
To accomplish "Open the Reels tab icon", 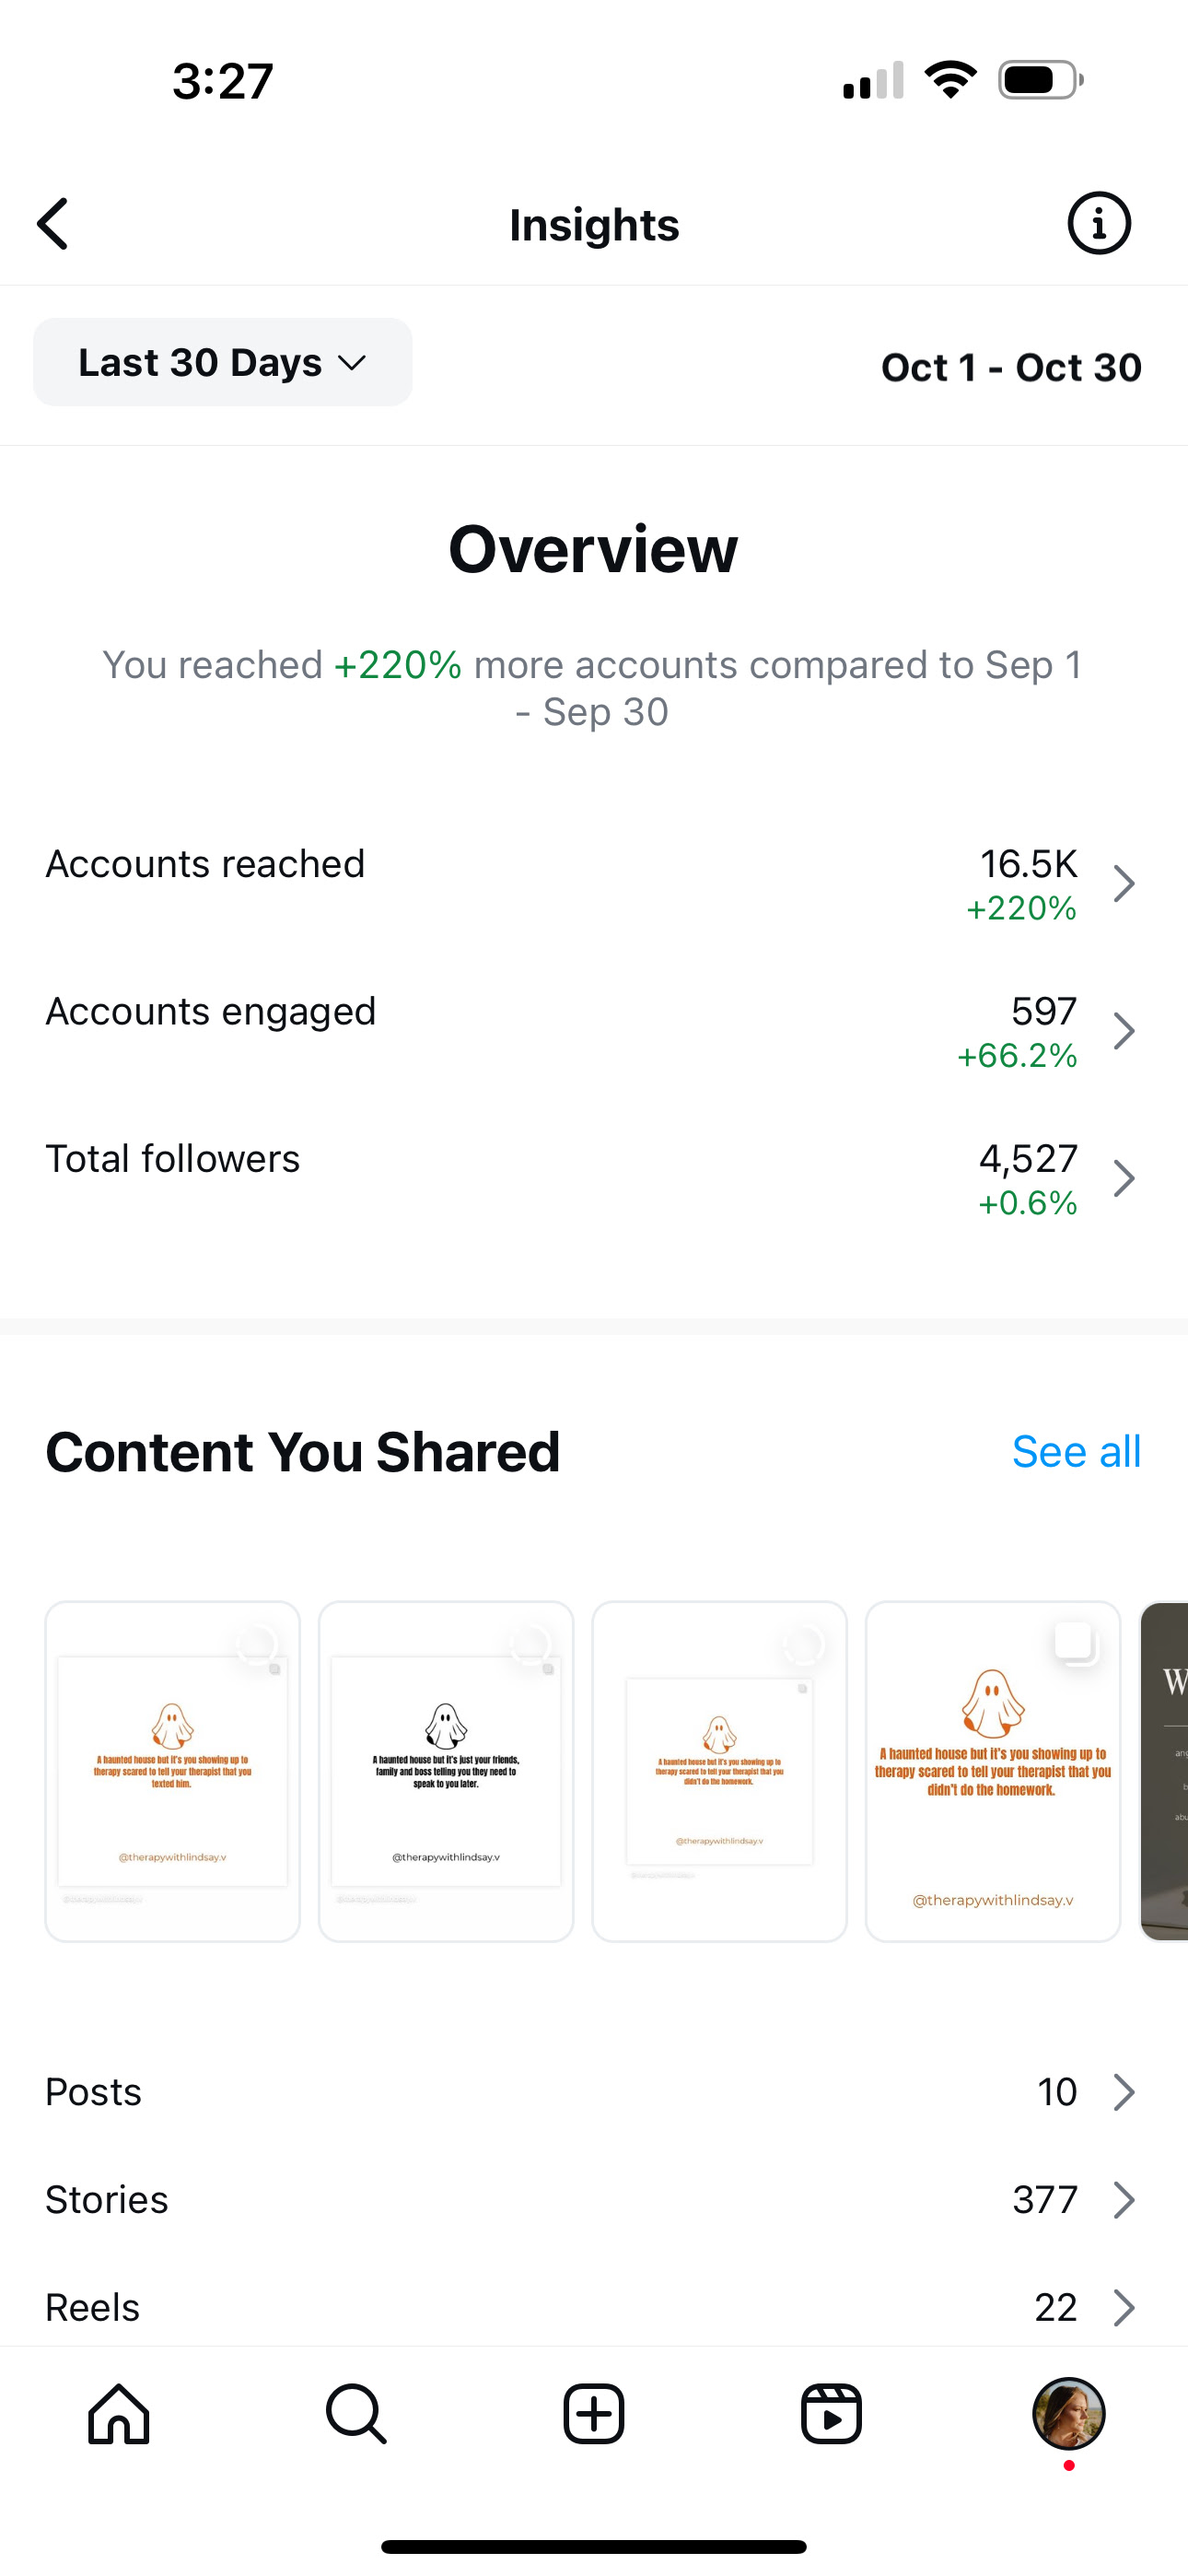I will (x=831, y=2413).
